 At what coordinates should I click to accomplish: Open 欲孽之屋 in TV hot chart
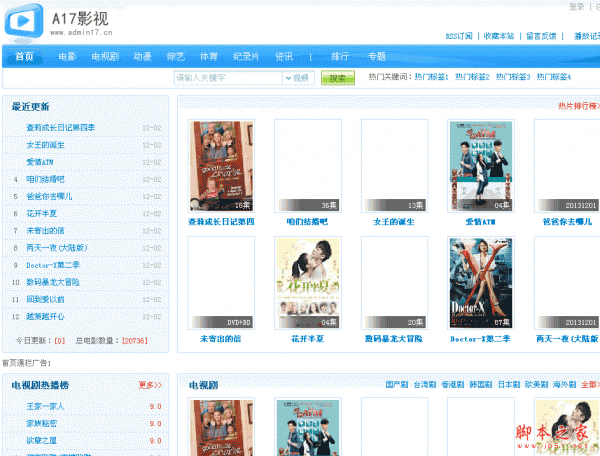click(x=41, y=441)
